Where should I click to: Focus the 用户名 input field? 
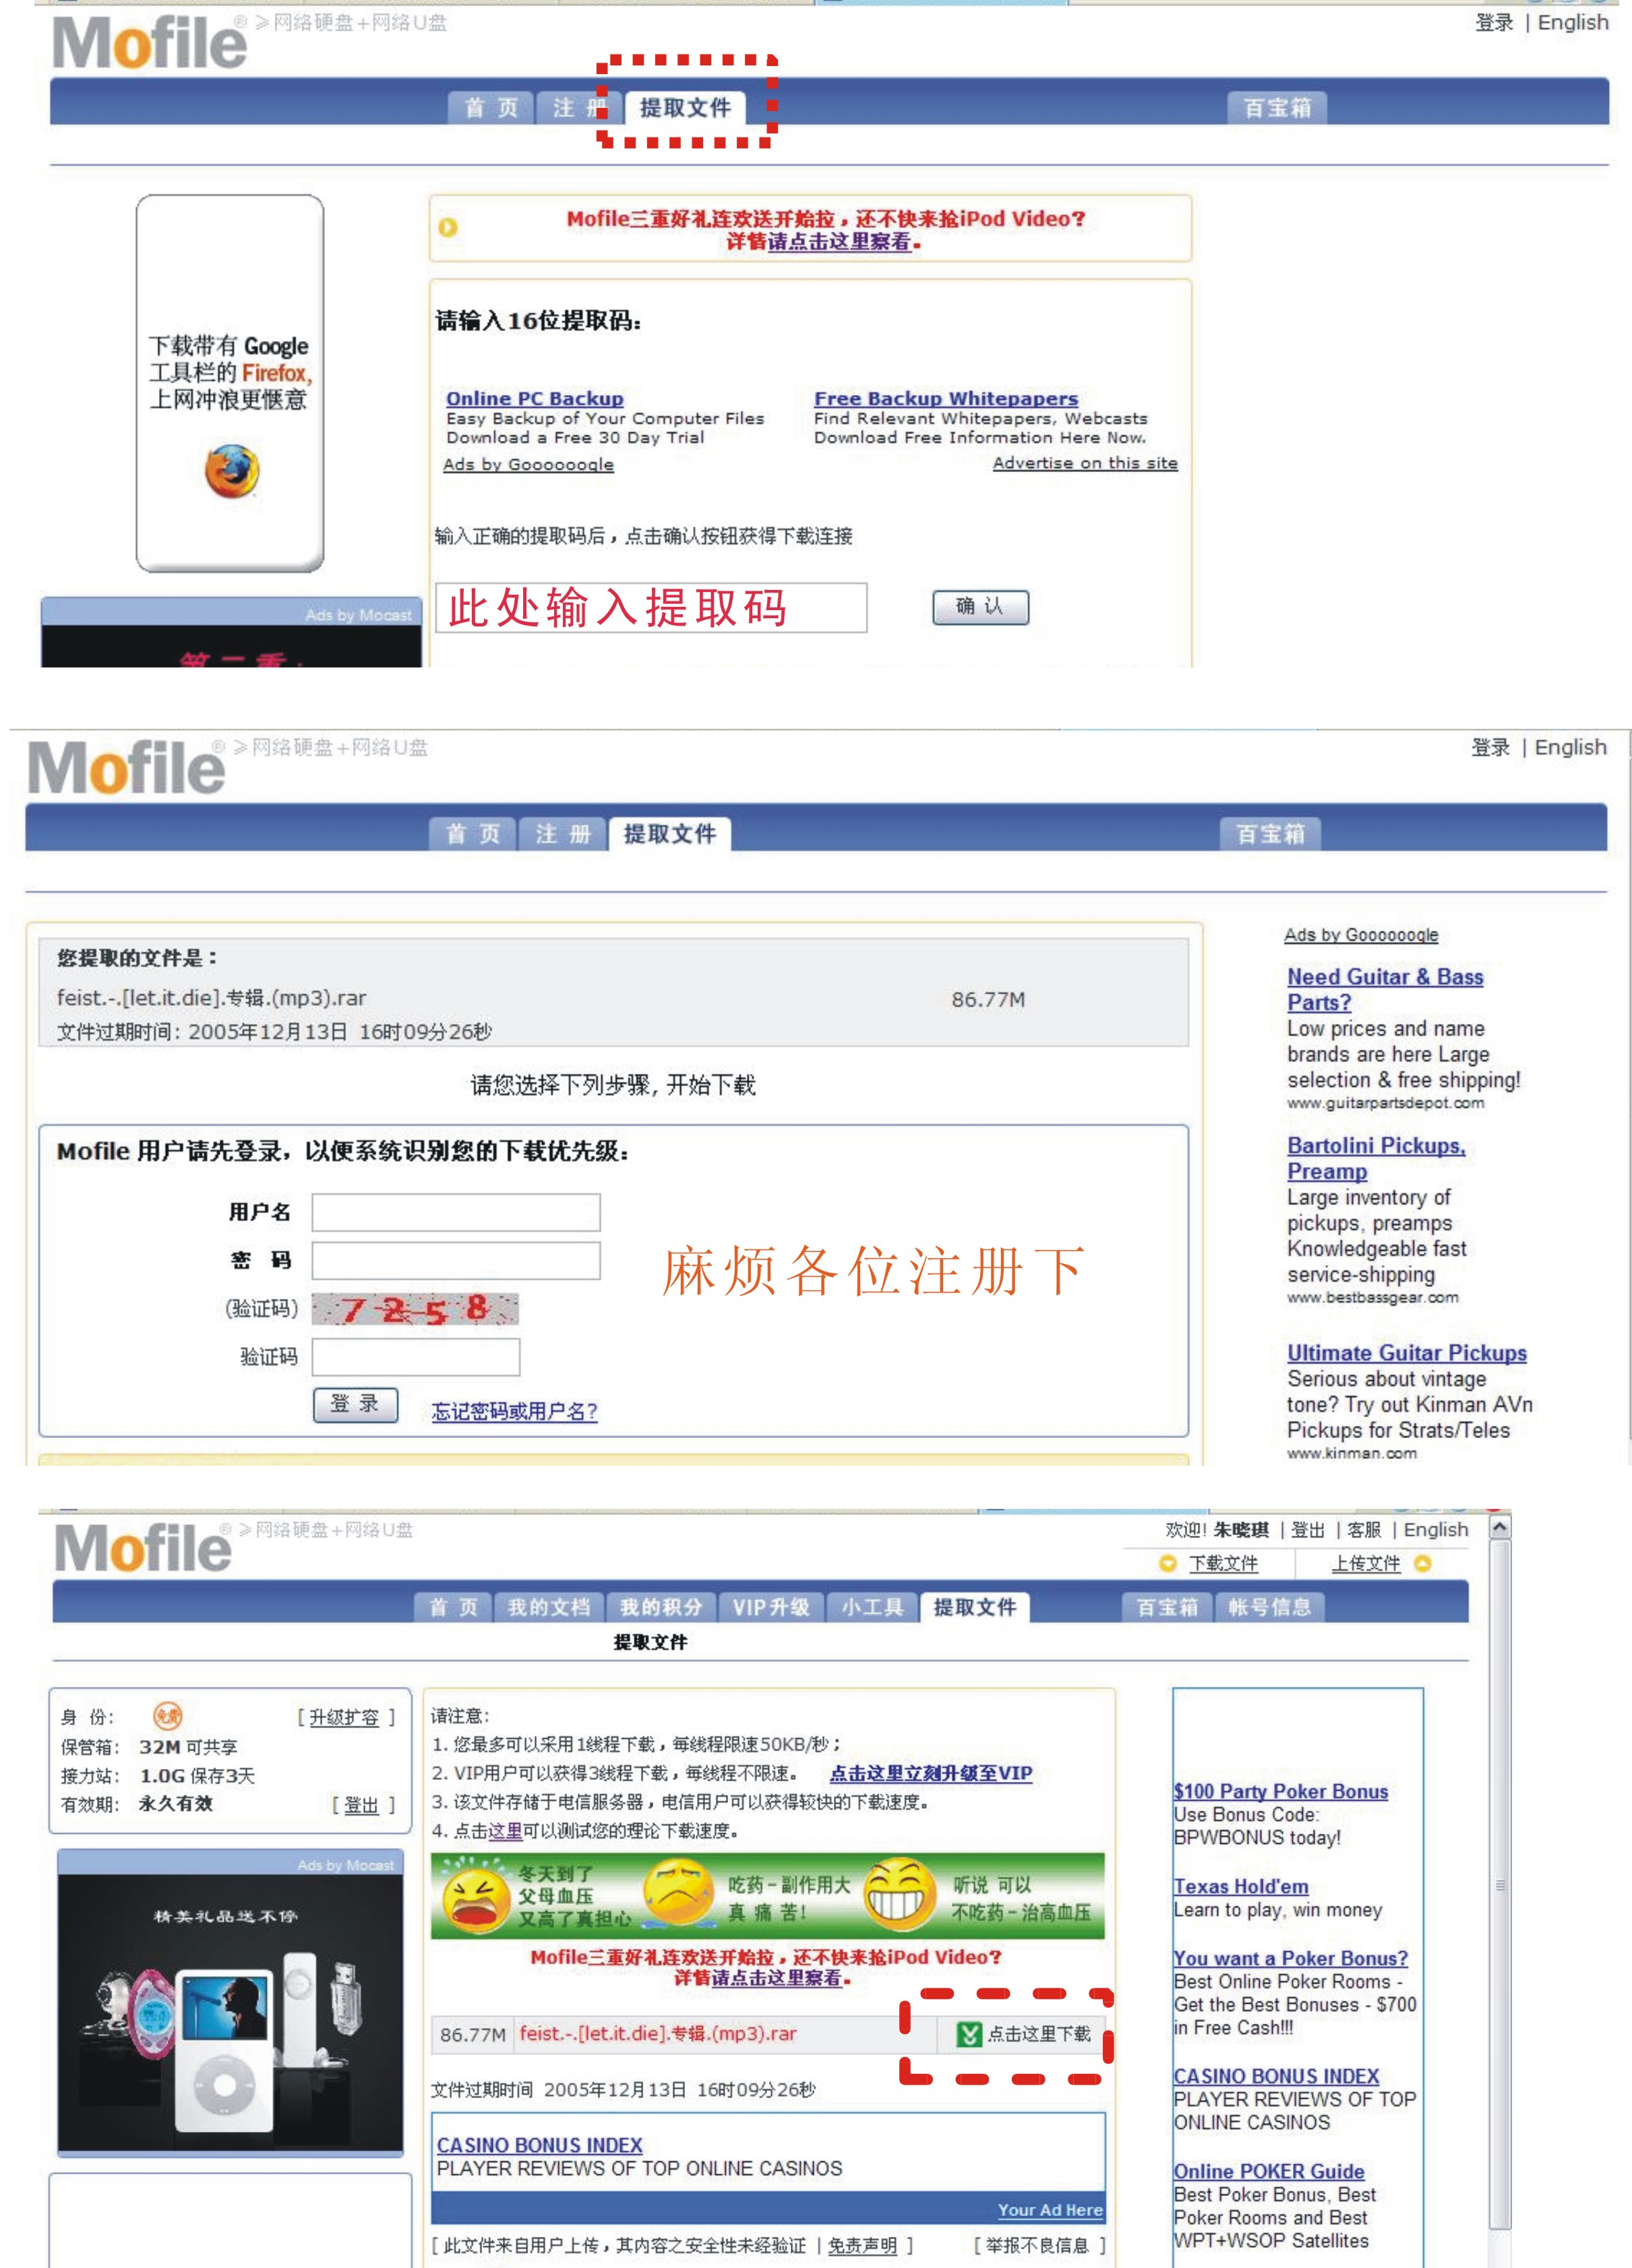[x=456, y=1212]
